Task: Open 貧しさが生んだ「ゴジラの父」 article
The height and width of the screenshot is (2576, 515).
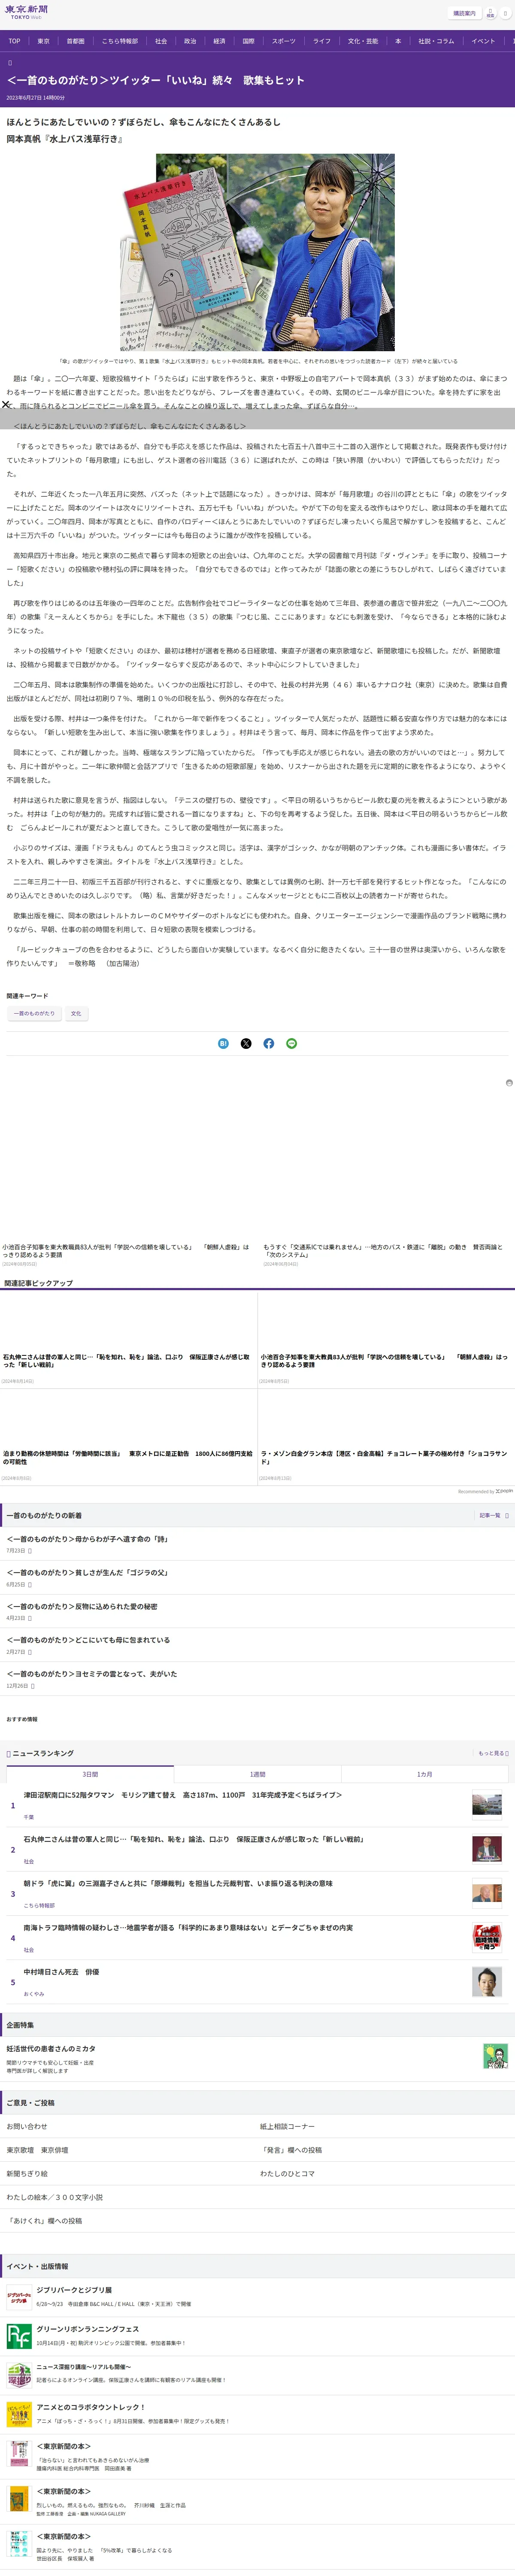Action: click(87, 1573)
